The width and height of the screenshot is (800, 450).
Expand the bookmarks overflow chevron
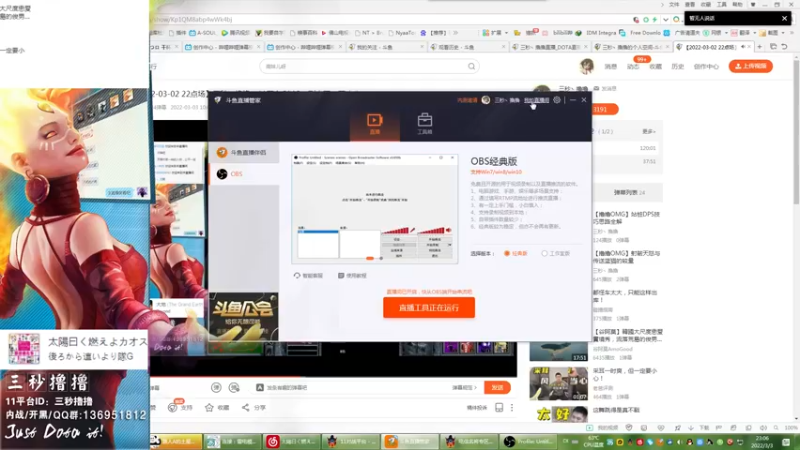(x=455, y=33)
